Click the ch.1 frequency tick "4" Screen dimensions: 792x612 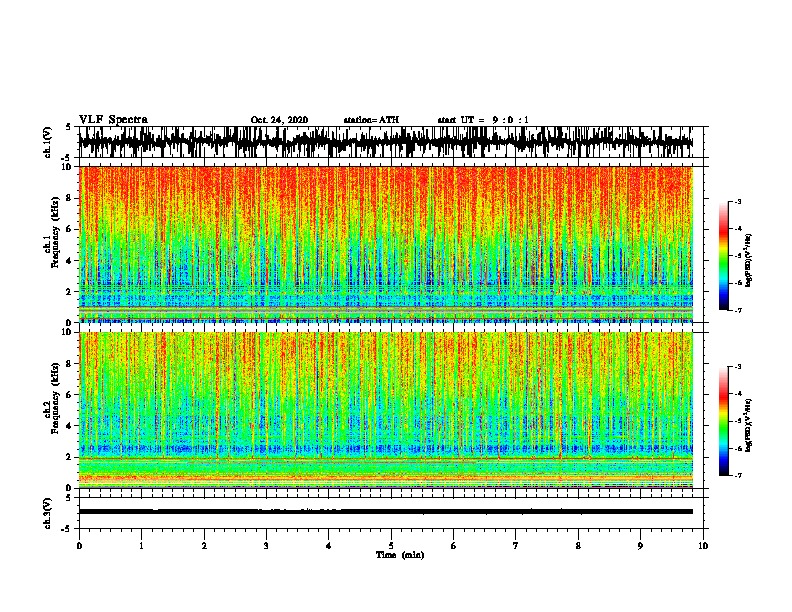(x=69, y=261)
